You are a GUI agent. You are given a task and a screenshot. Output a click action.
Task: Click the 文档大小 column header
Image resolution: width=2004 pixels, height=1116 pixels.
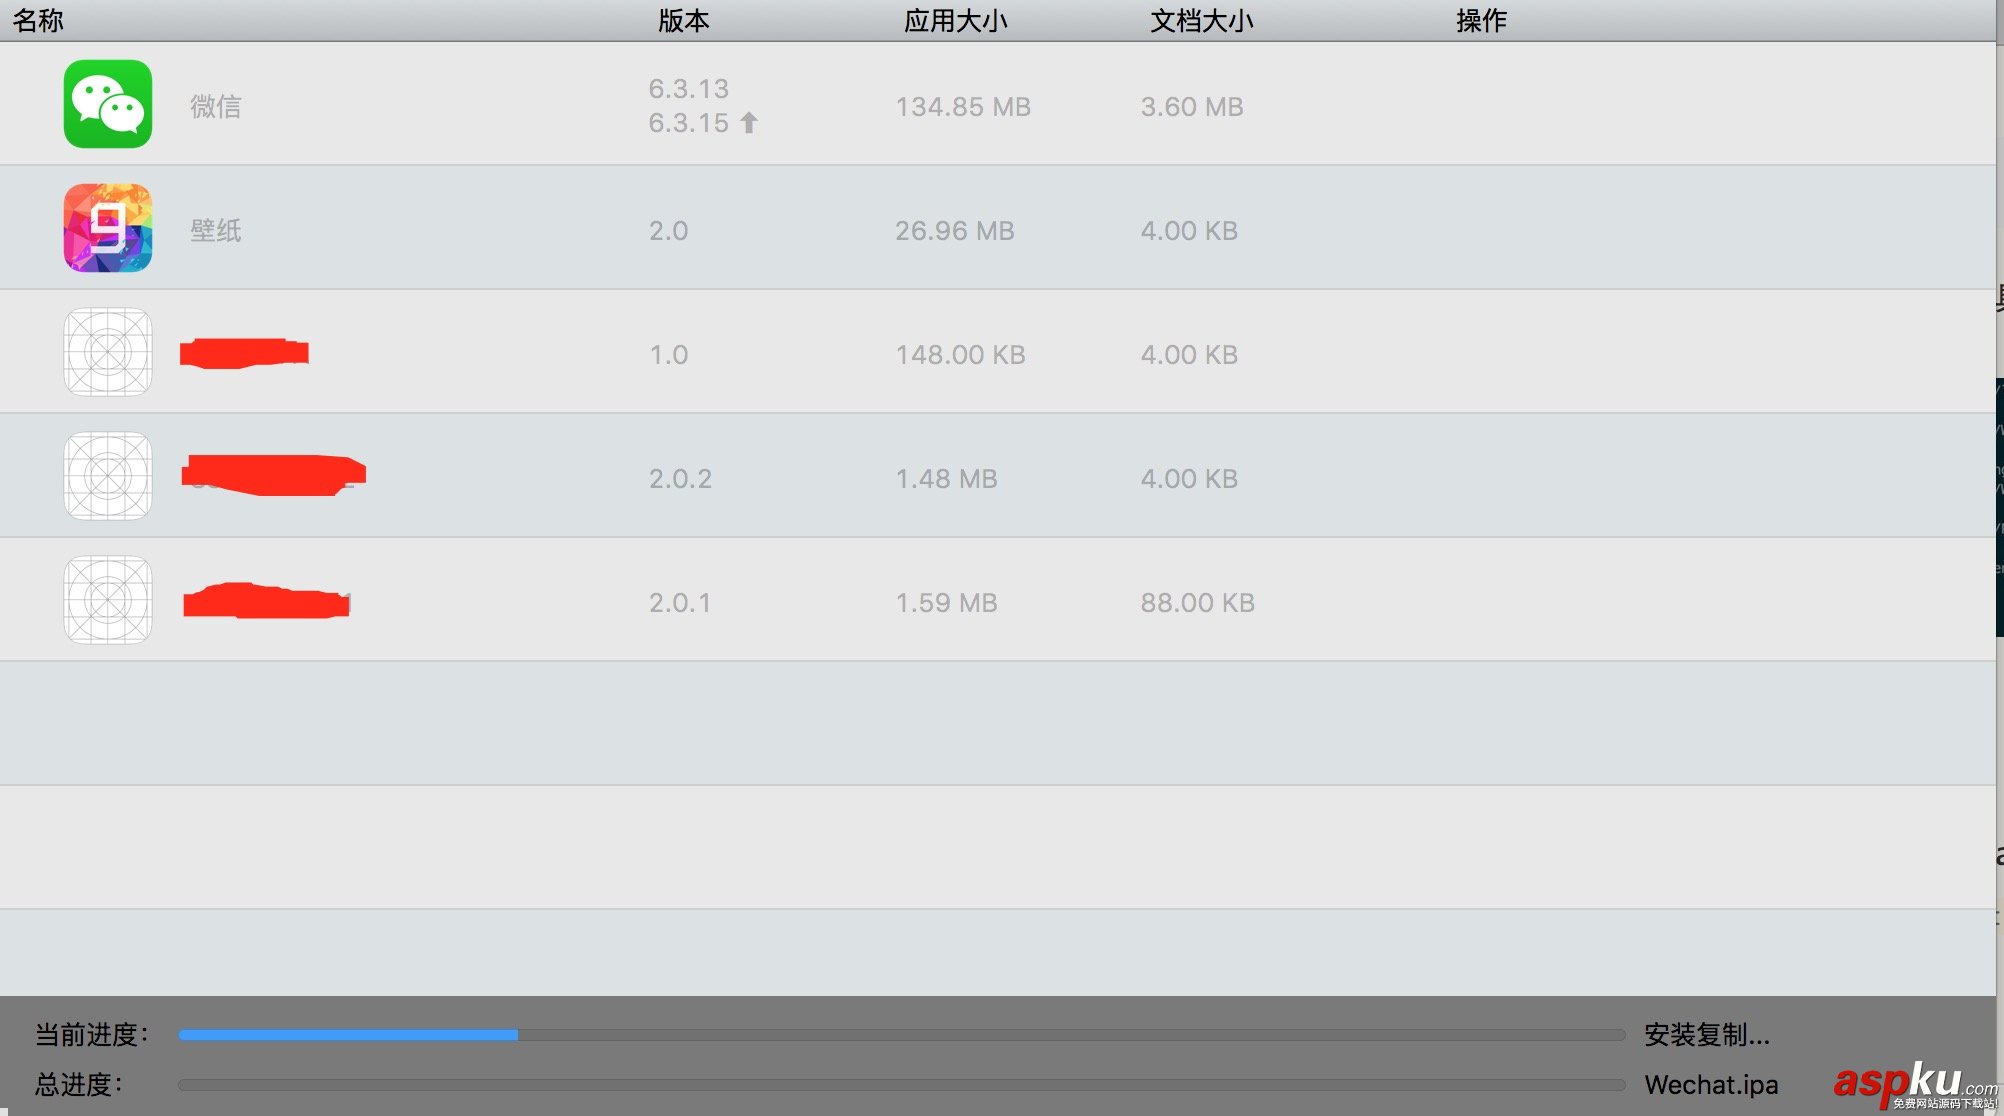pyautogui.click(x=1202, y=20)
